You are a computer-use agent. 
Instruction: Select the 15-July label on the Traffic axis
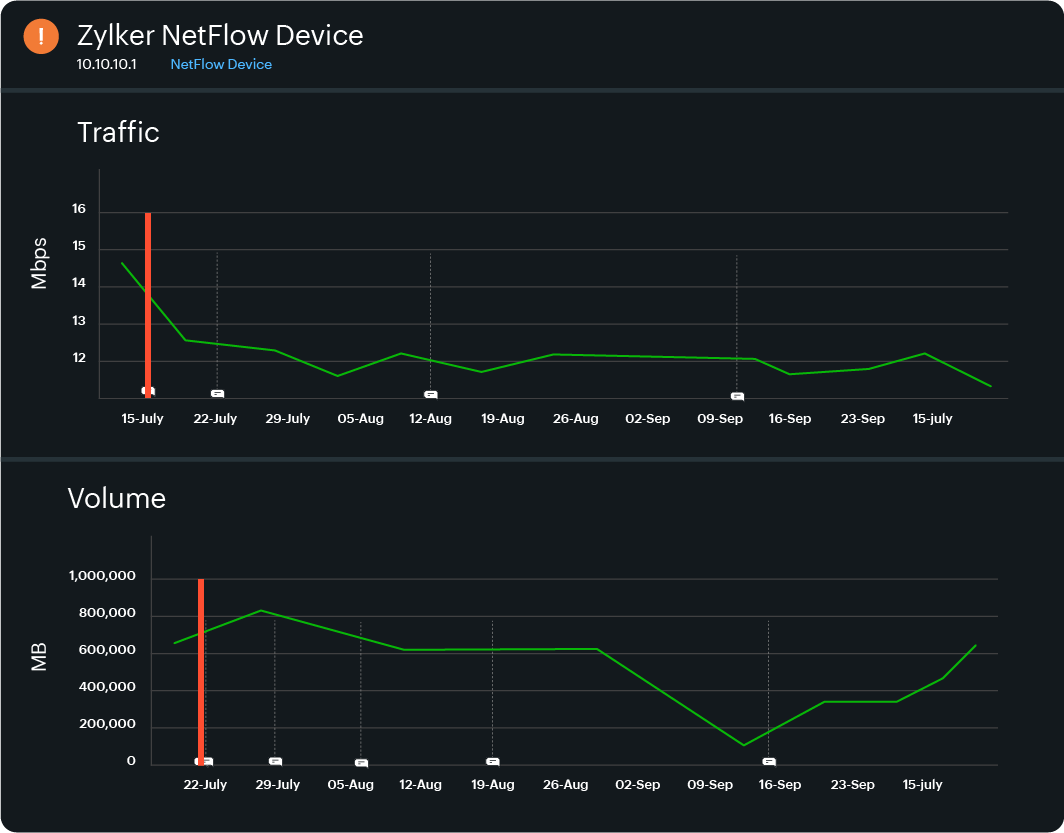pos(142,419)
